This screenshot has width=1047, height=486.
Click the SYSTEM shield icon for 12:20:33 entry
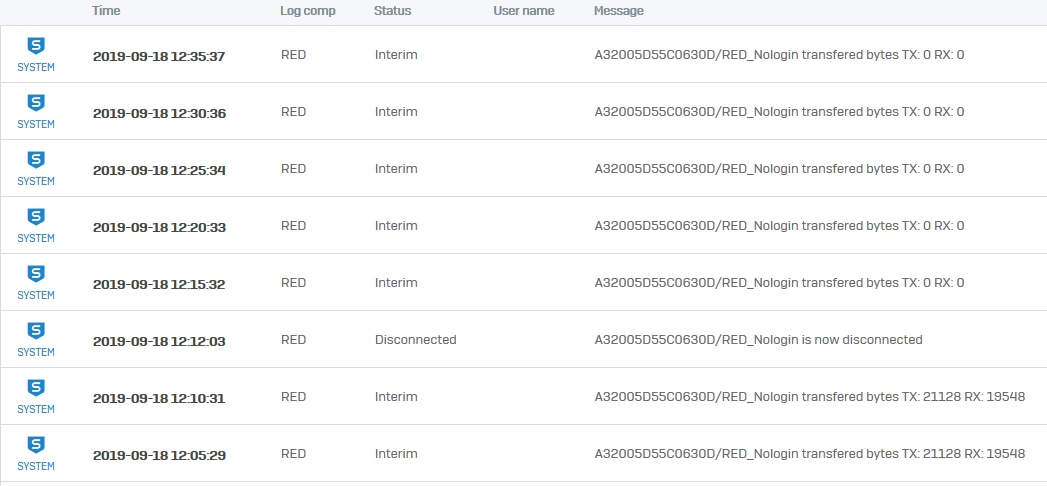(x=36, y=217)
